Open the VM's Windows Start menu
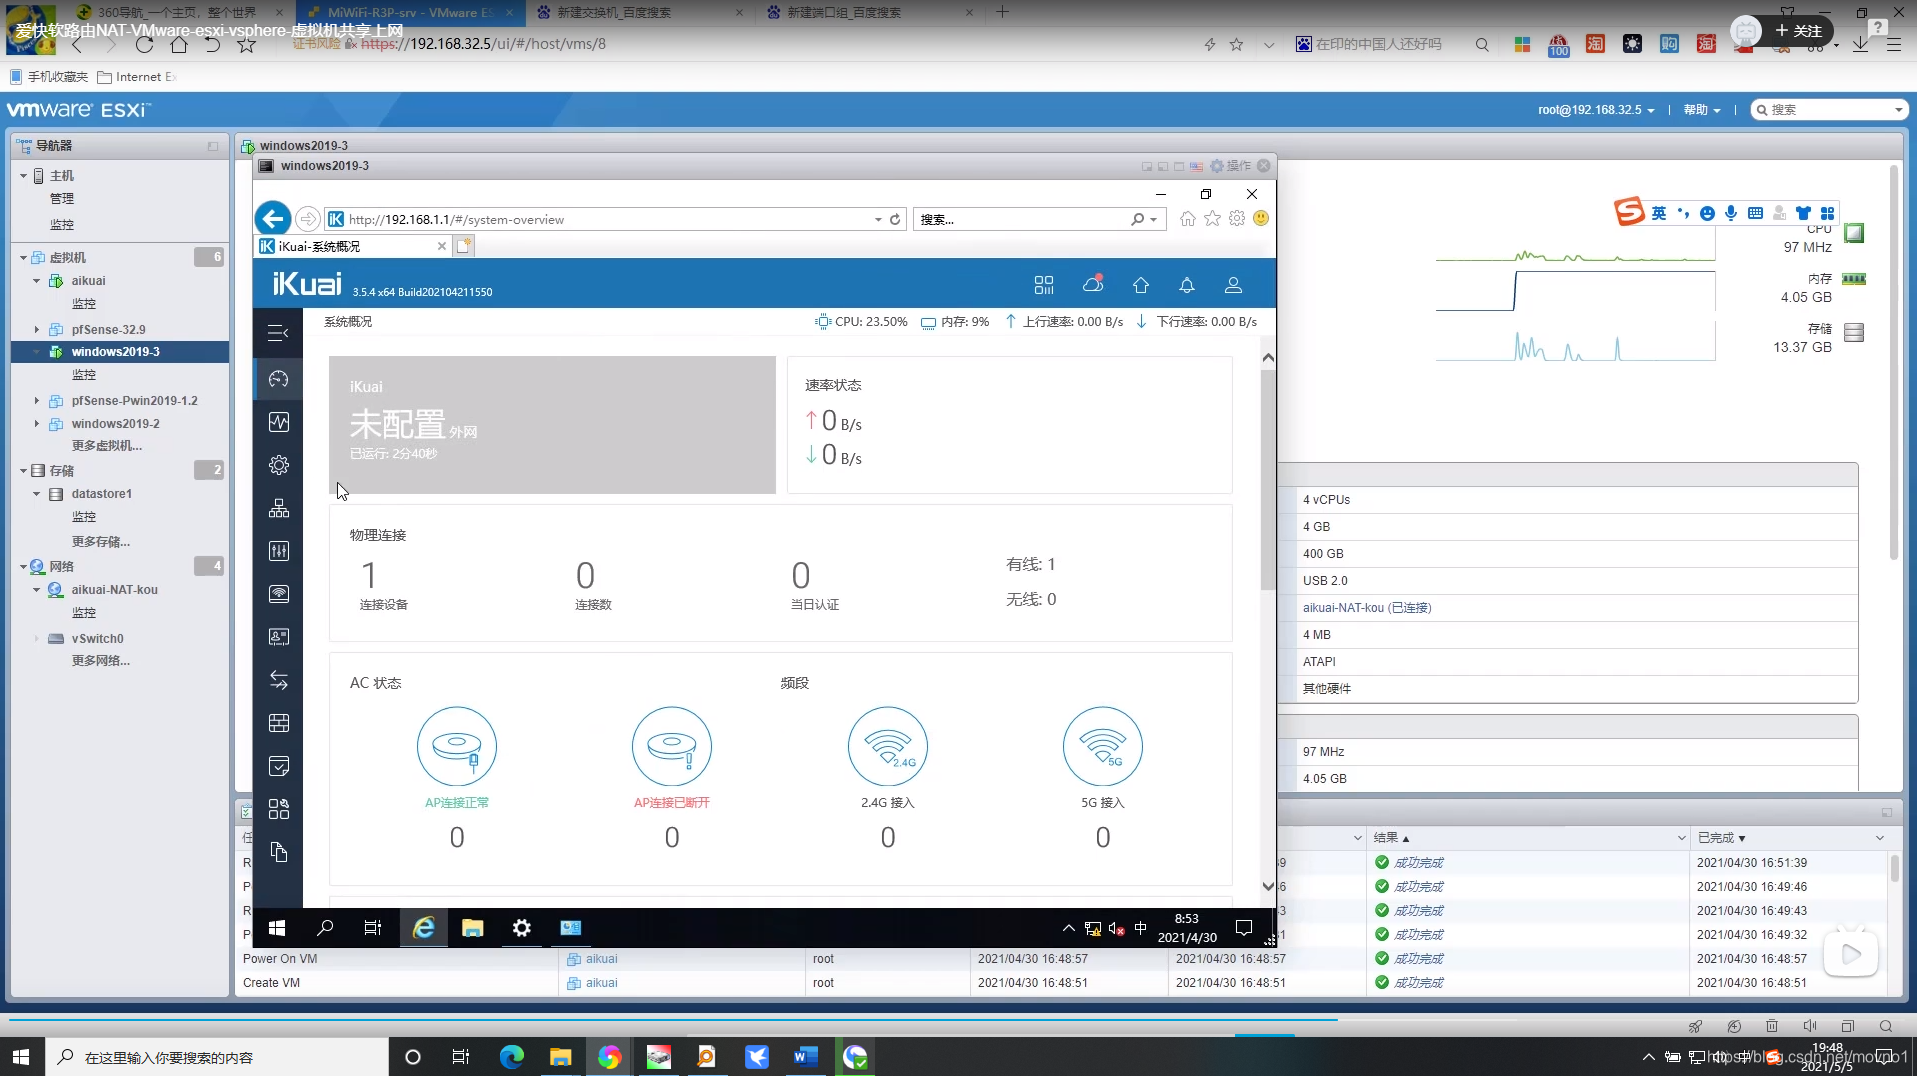This screenshot has width=1917, height=1076. coord(277,928)
